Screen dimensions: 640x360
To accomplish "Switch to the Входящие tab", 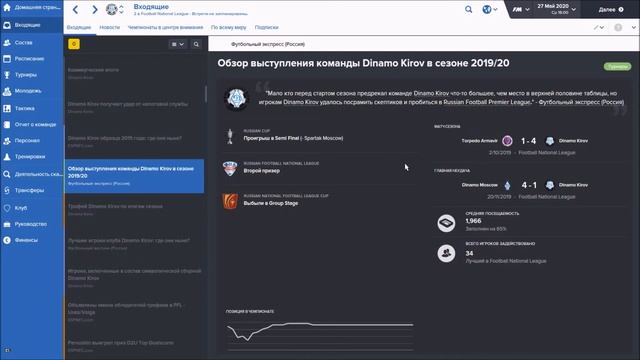I will pos(79,27).
